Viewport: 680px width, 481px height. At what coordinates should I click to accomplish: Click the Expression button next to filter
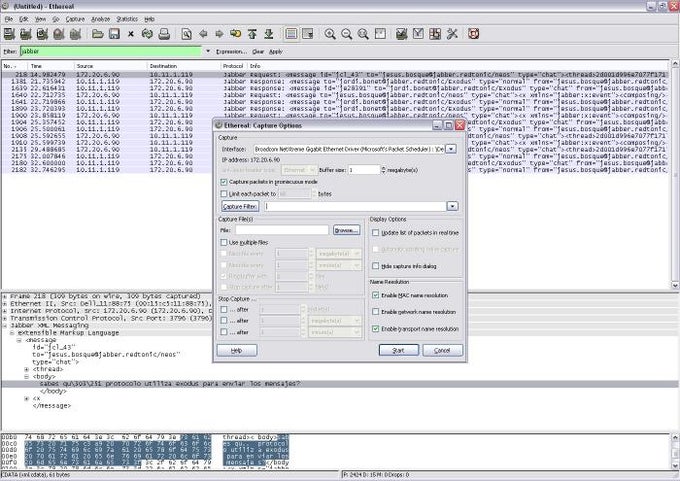click(x=231, y=51)
